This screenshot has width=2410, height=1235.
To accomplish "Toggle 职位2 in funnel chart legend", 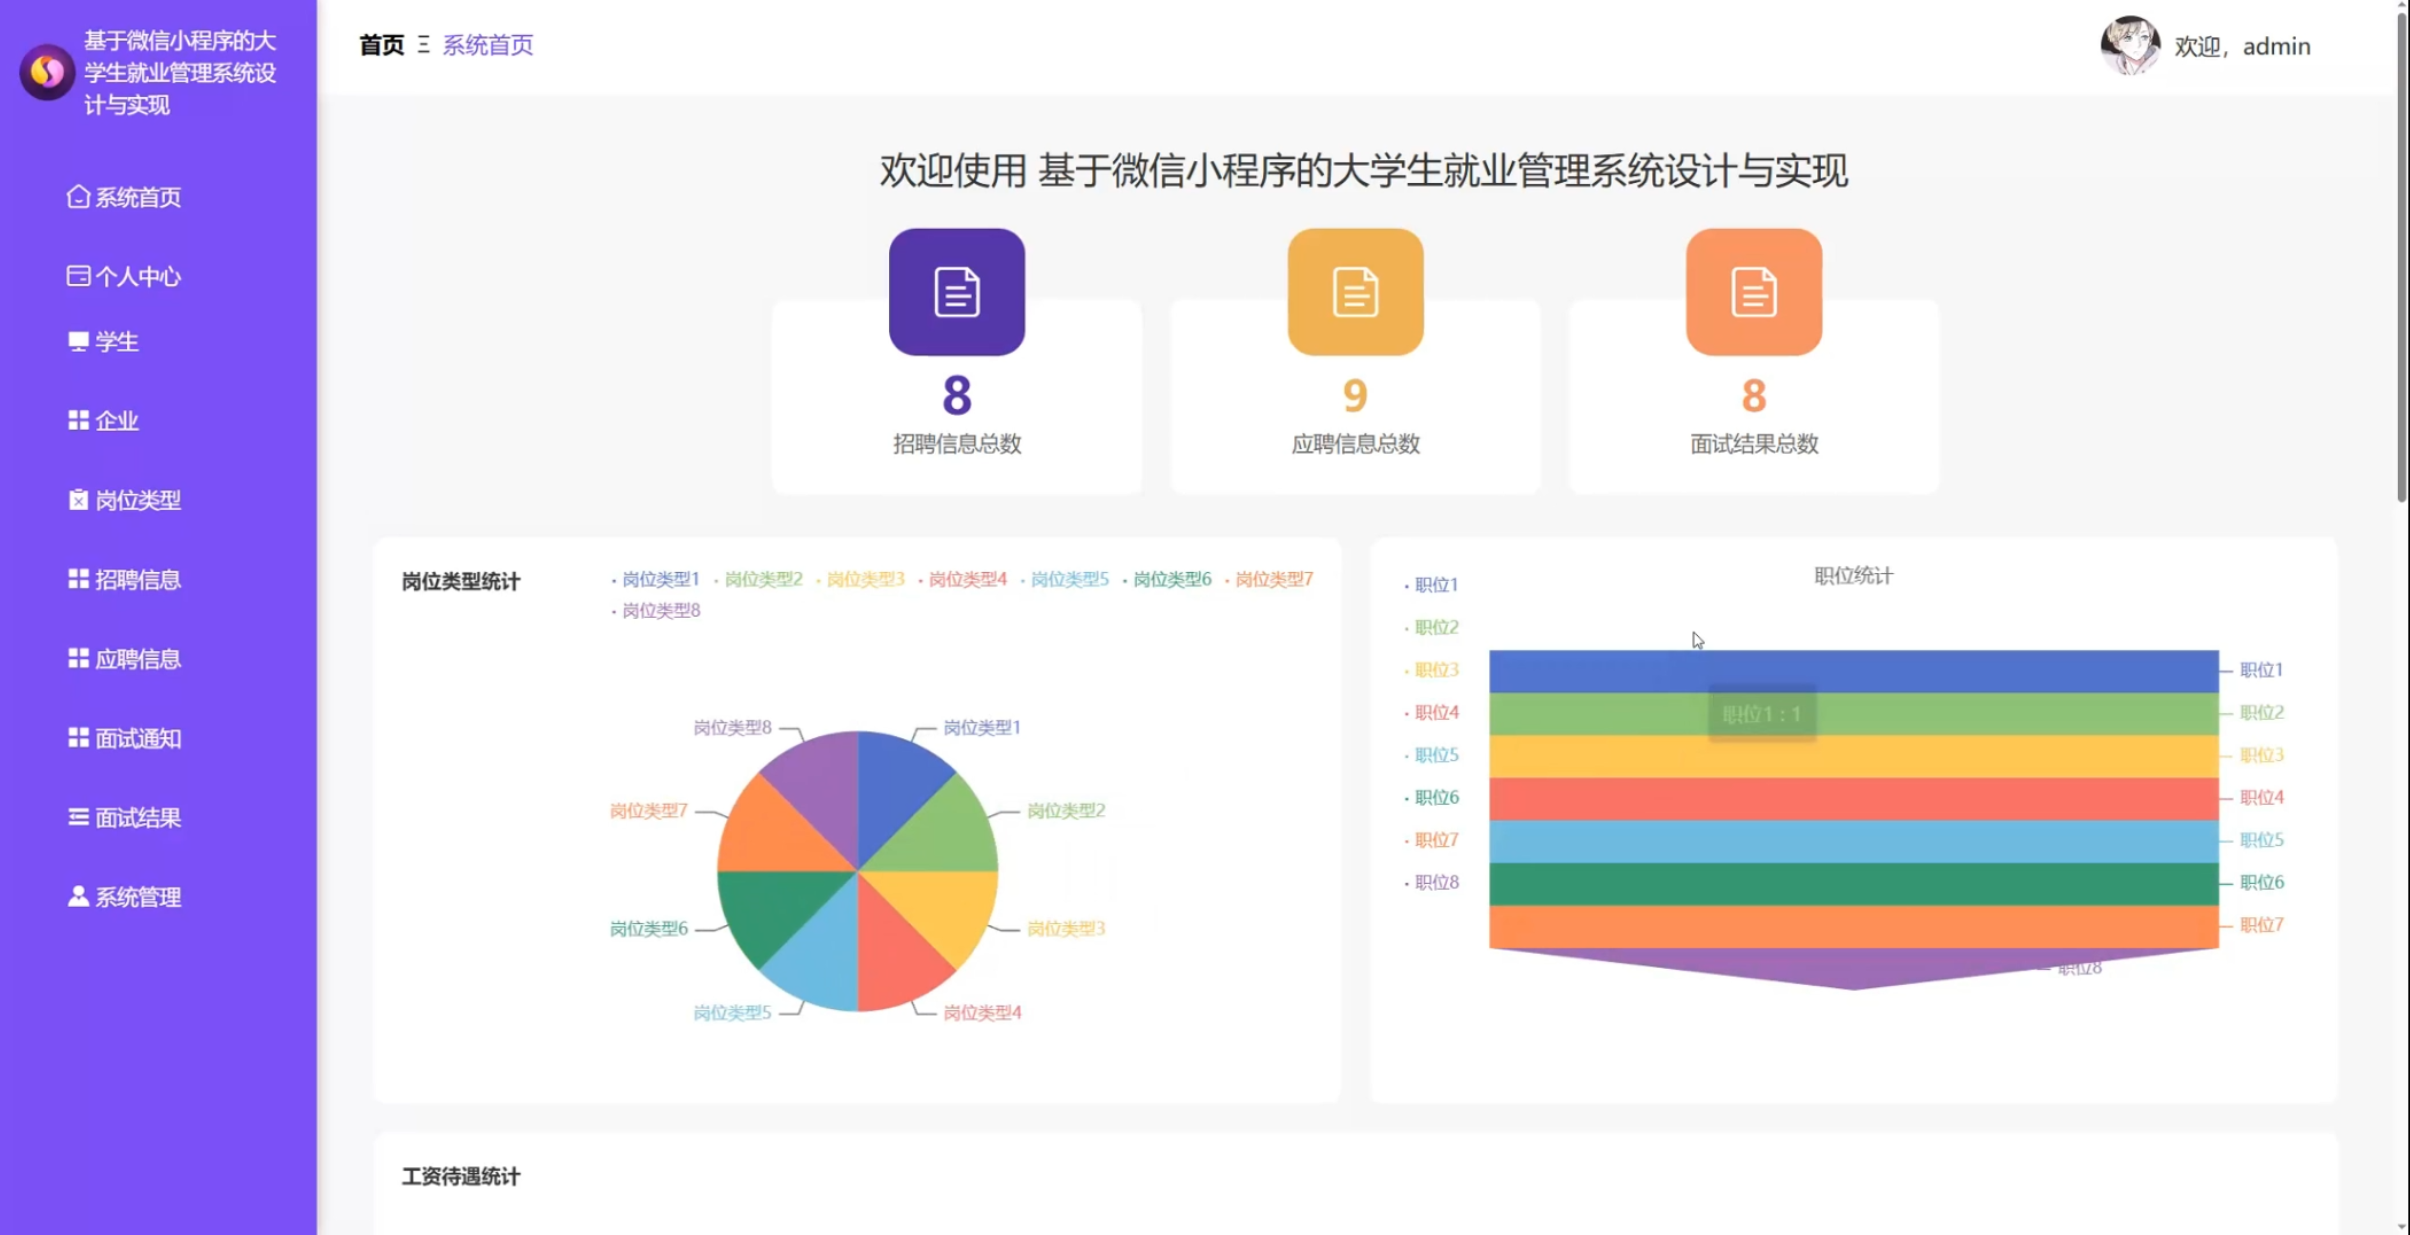I will tap(1431, 627).
